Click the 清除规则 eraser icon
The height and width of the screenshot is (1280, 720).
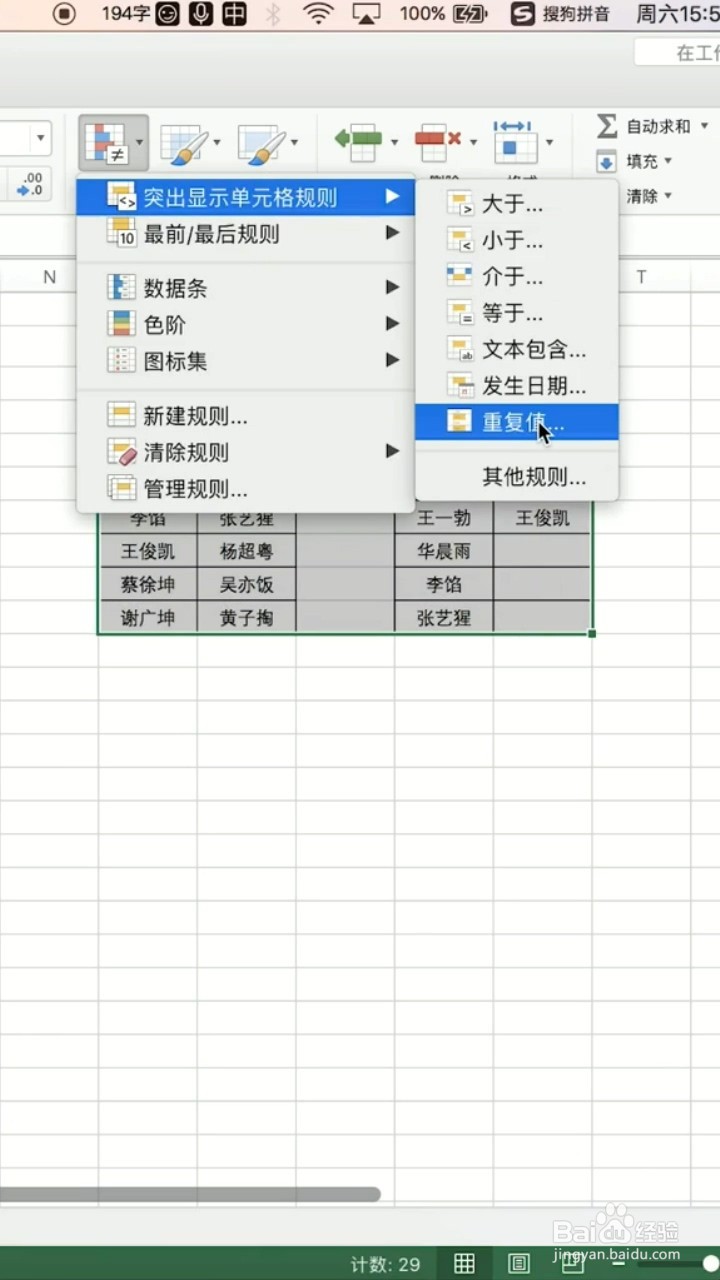(x=121, y=452)
